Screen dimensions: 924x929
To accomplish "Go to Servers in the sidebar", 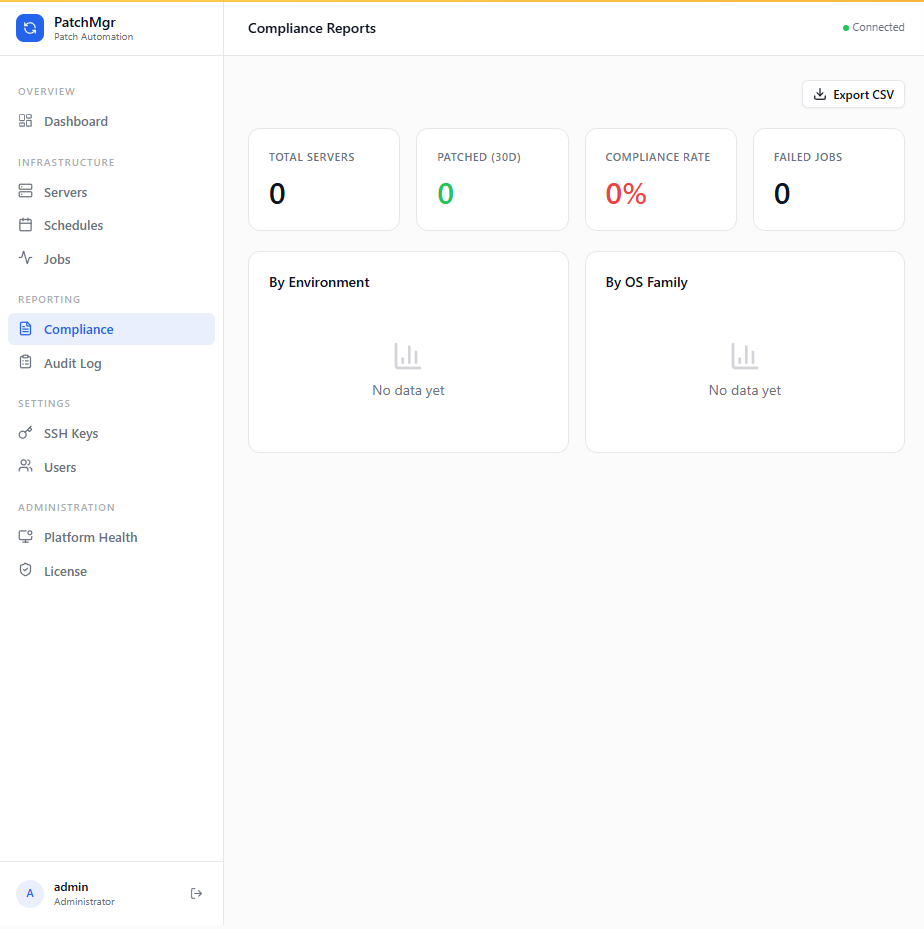I will point(111,192).
